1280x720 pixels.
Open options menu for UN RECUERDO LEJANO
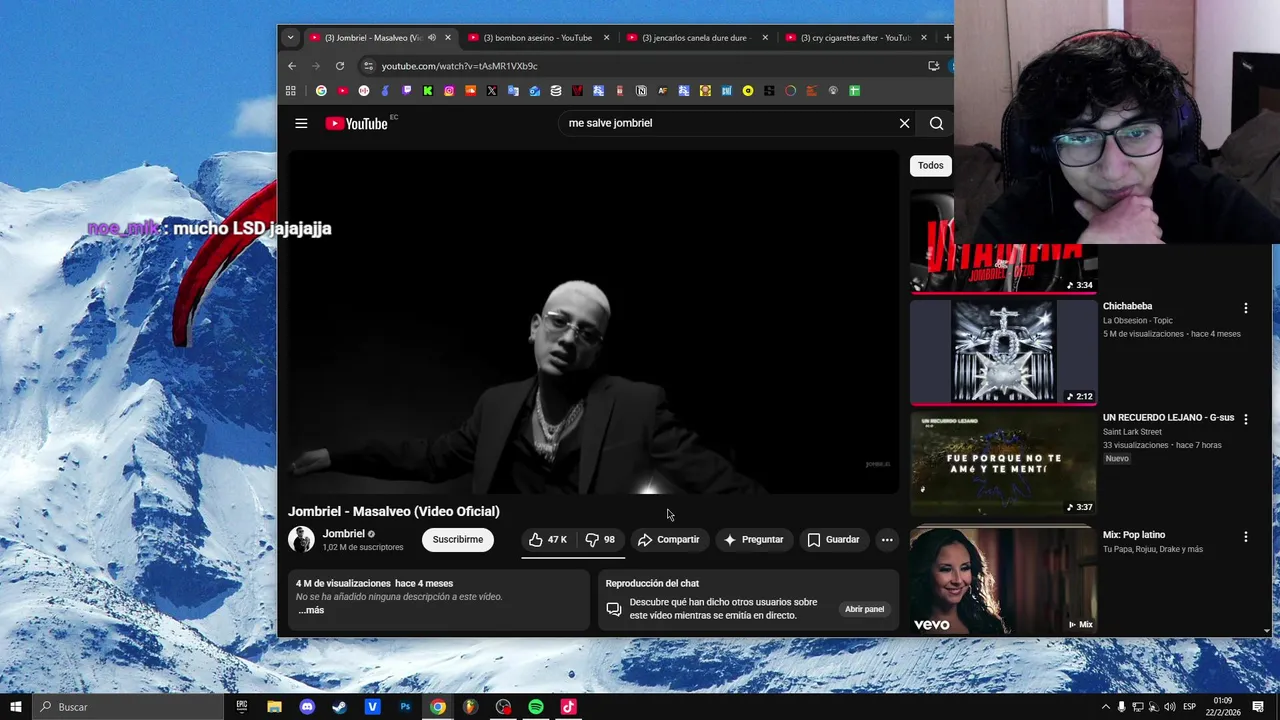1245,419
